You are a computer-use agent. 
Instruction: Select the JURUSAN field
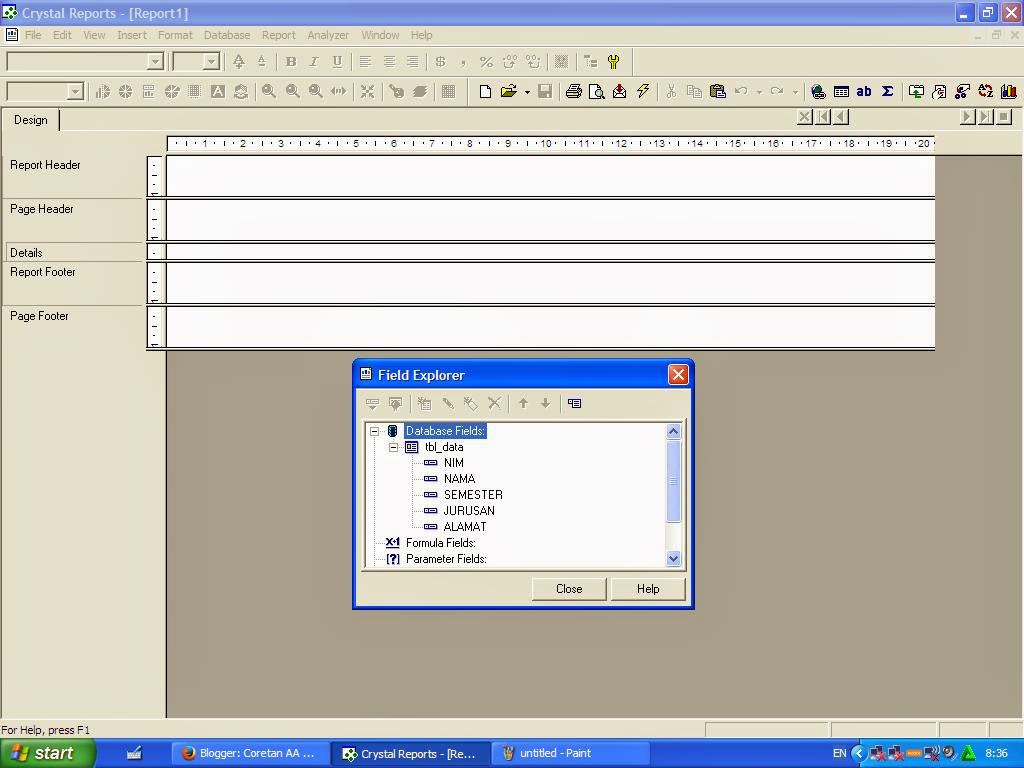(469, 511)
